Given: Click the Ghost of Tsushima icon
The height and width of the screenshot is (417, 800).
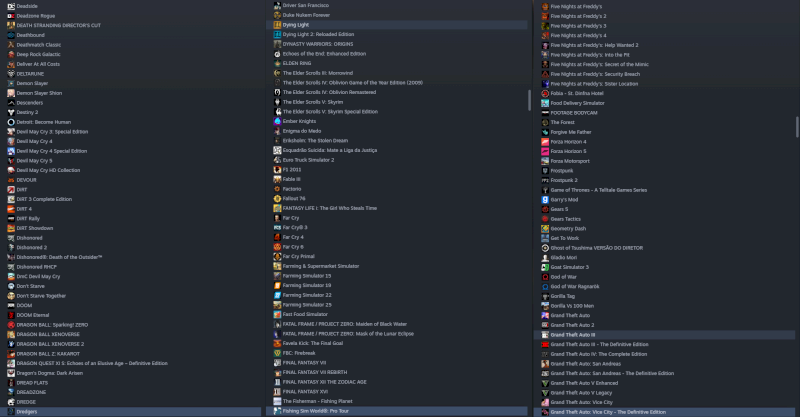Looking at the screenshot, I should pos(545,248).
